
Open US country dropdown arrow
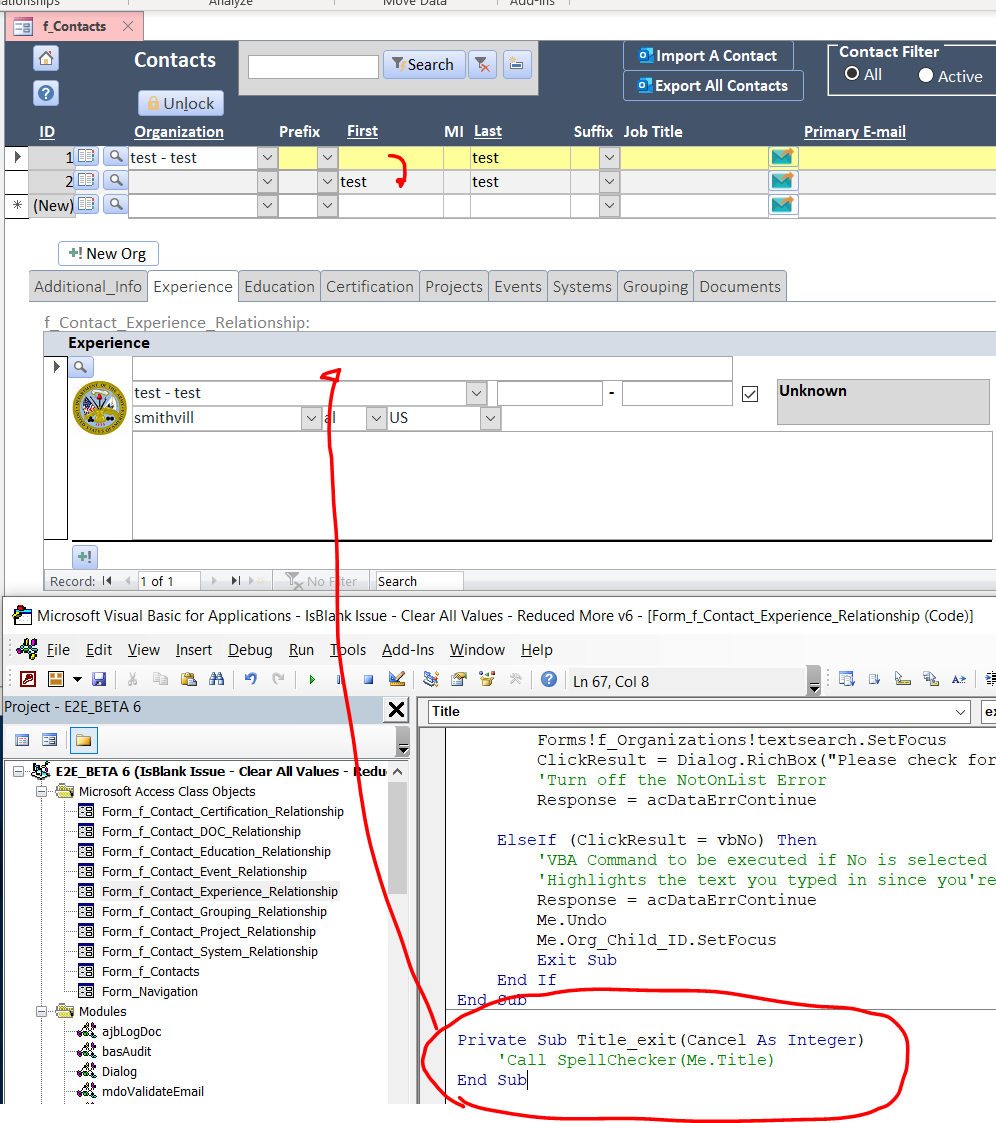(x=490, y=418)
